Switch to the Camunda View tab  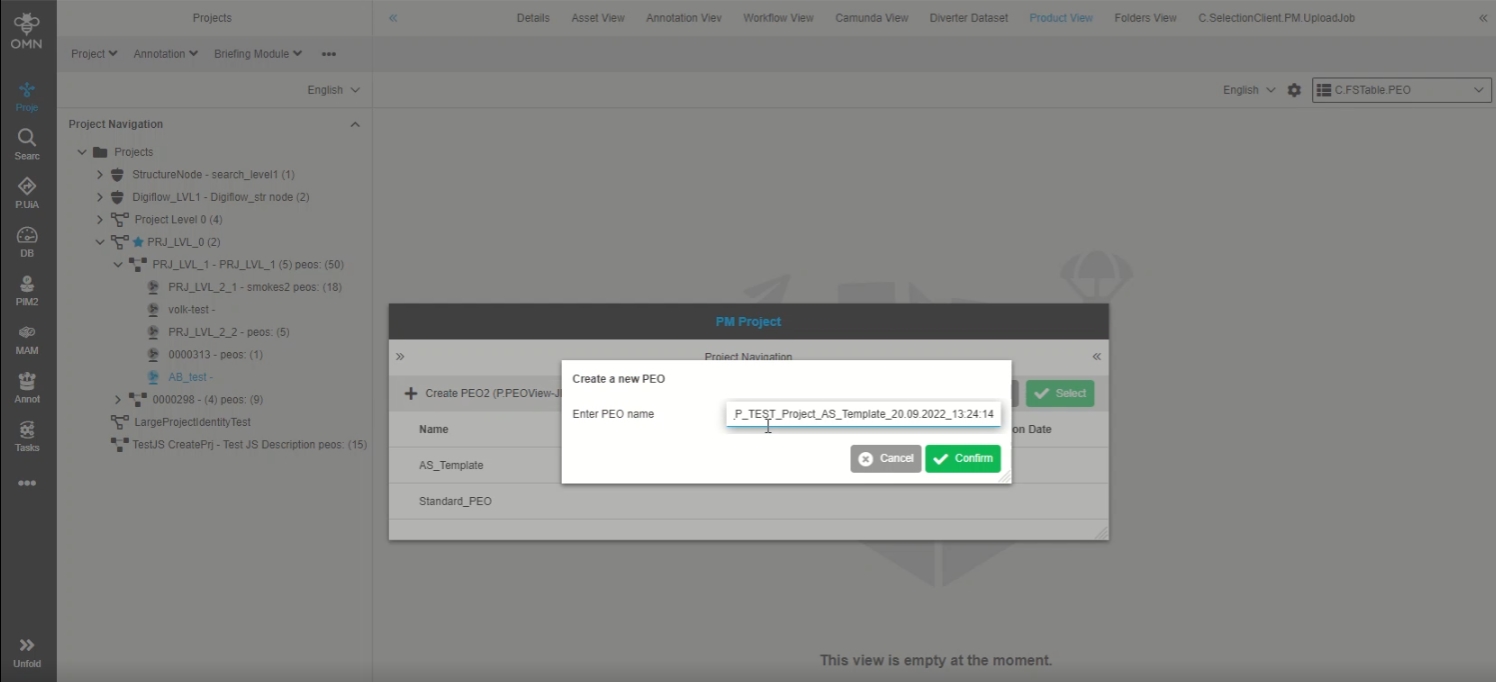(x=871, y=18)
